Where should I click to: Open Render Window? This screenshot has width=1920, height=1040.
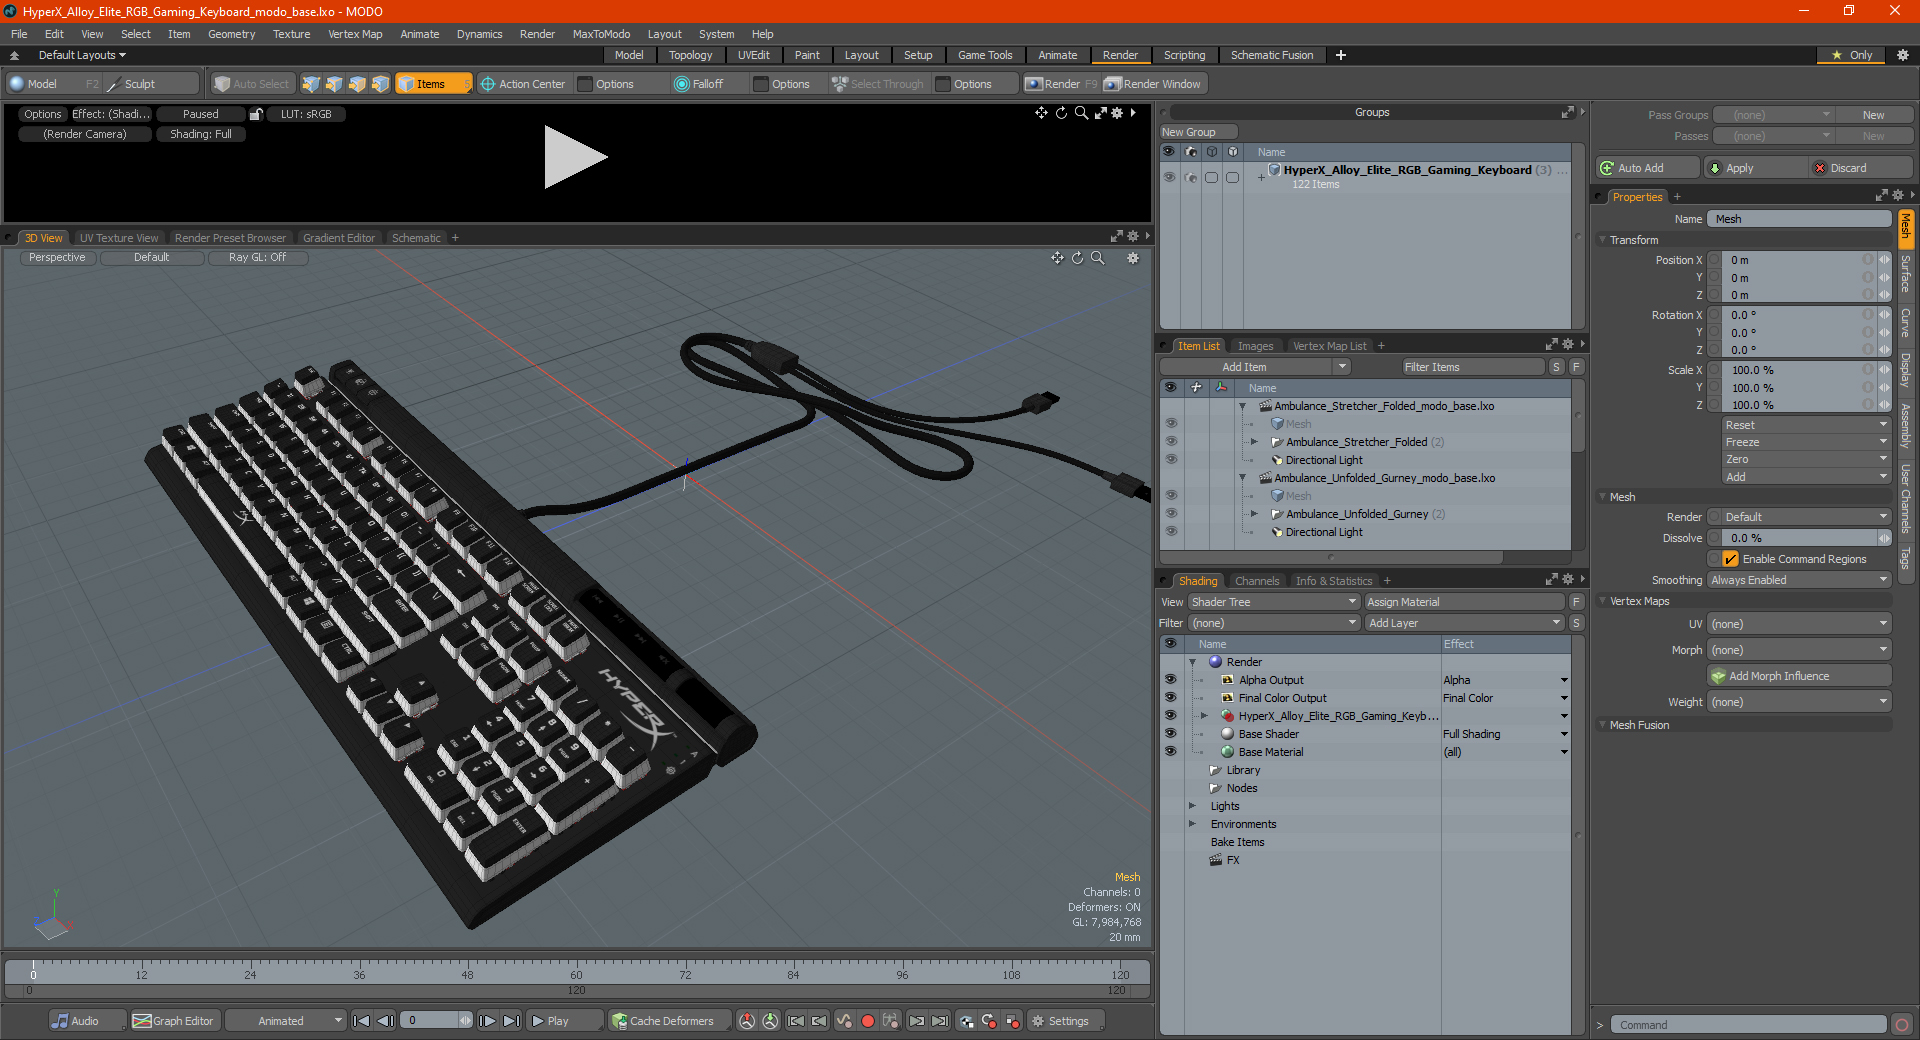click(x=1153, y=84)
